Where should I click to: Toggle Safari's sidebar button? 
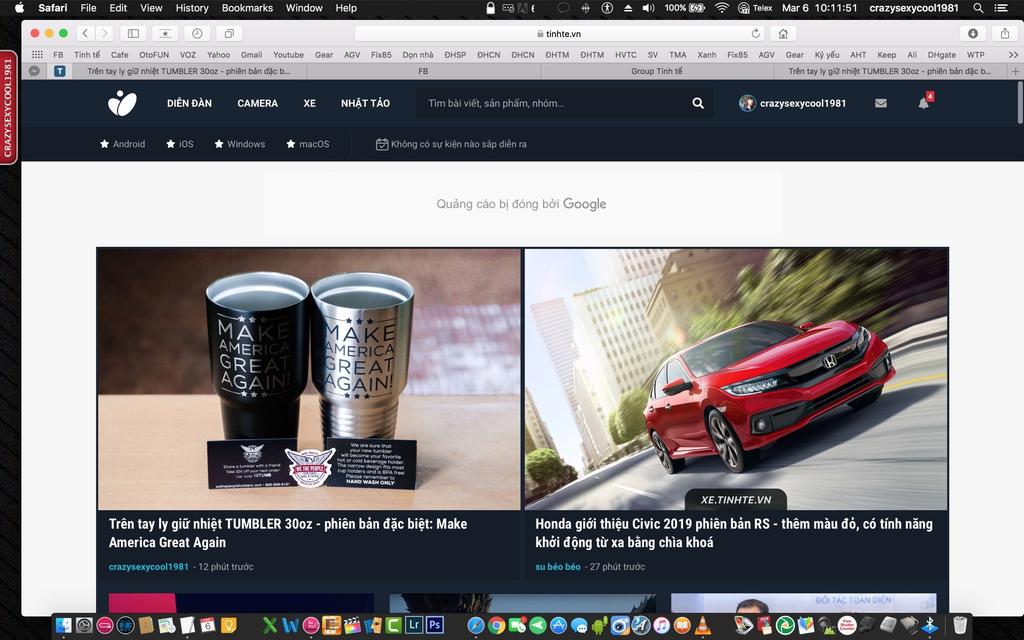click(133, 33)
